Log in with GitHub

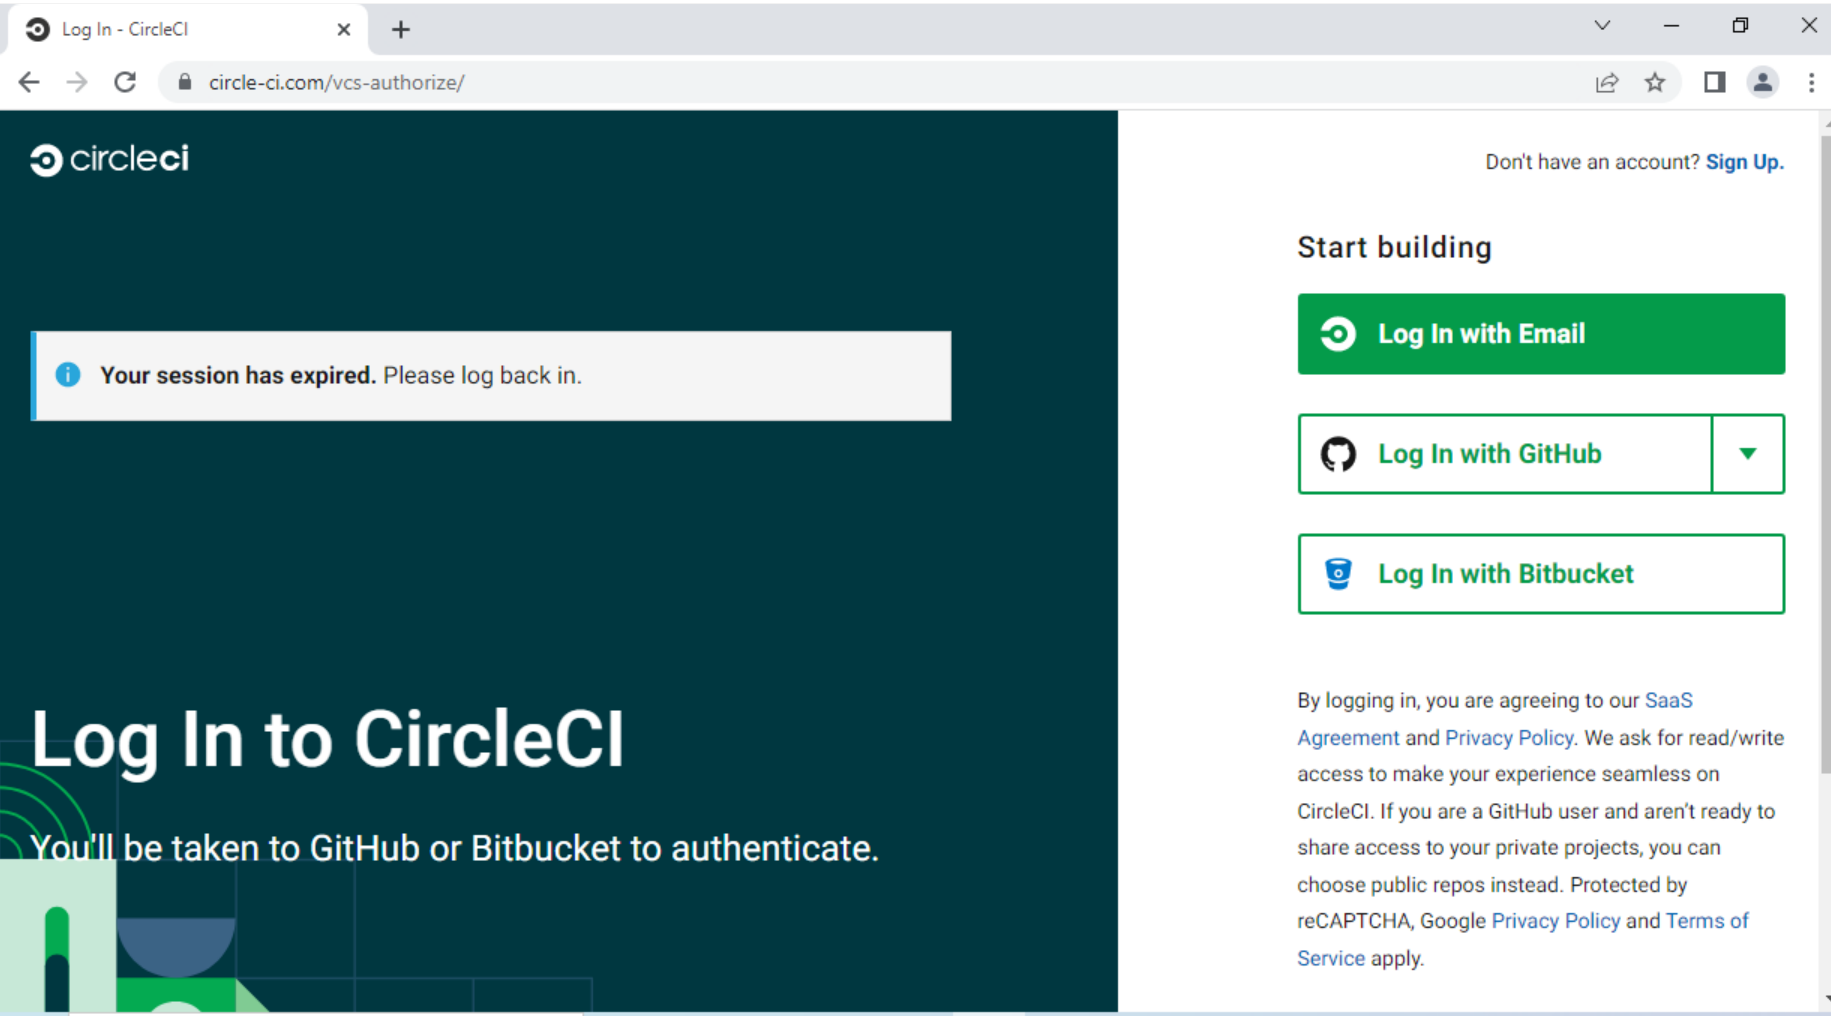[x=1505, y=454]
